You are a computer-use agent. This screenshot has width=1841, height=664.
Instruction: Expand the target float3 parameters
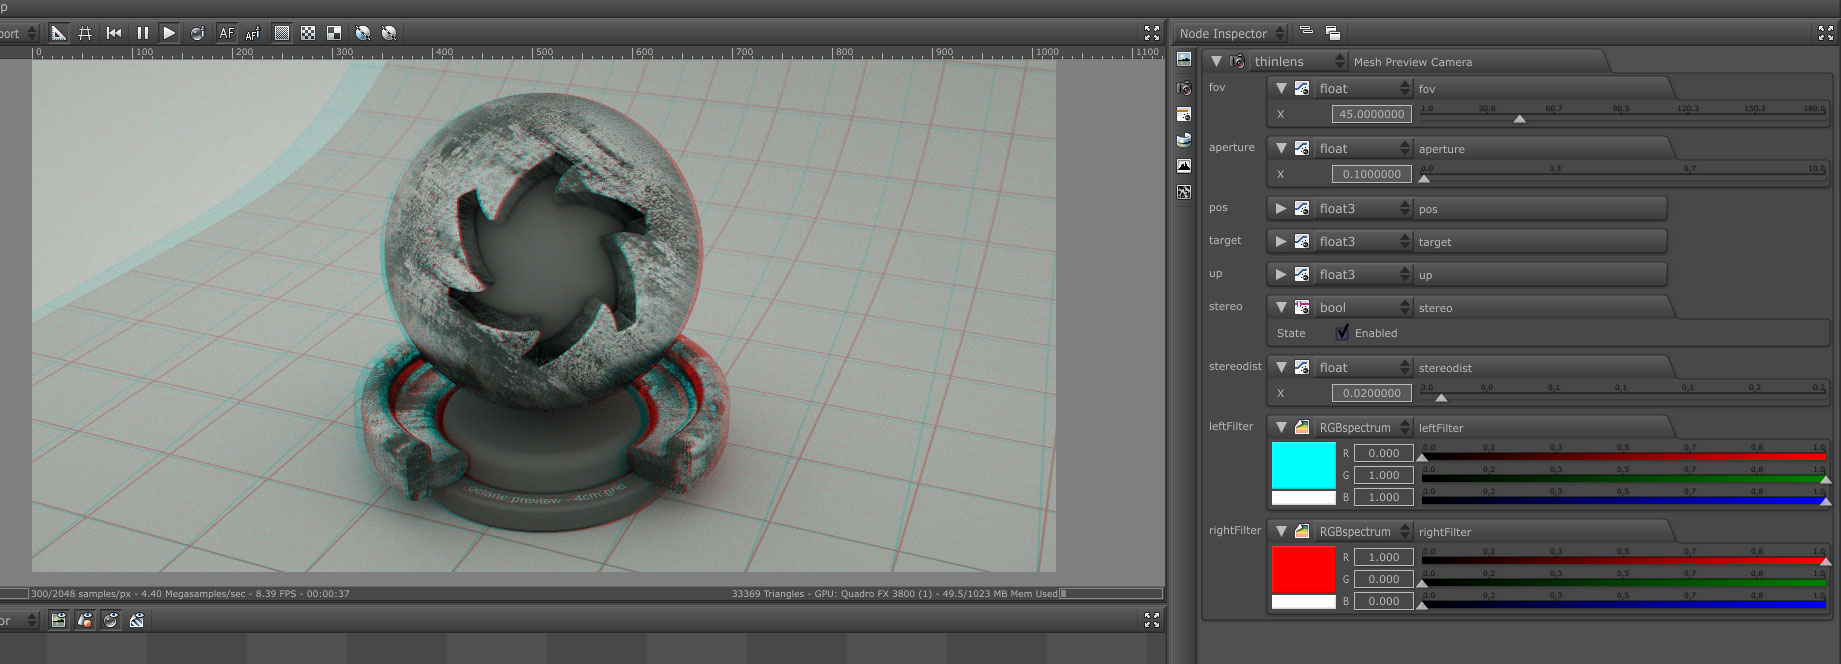[x=1281, y=241]
